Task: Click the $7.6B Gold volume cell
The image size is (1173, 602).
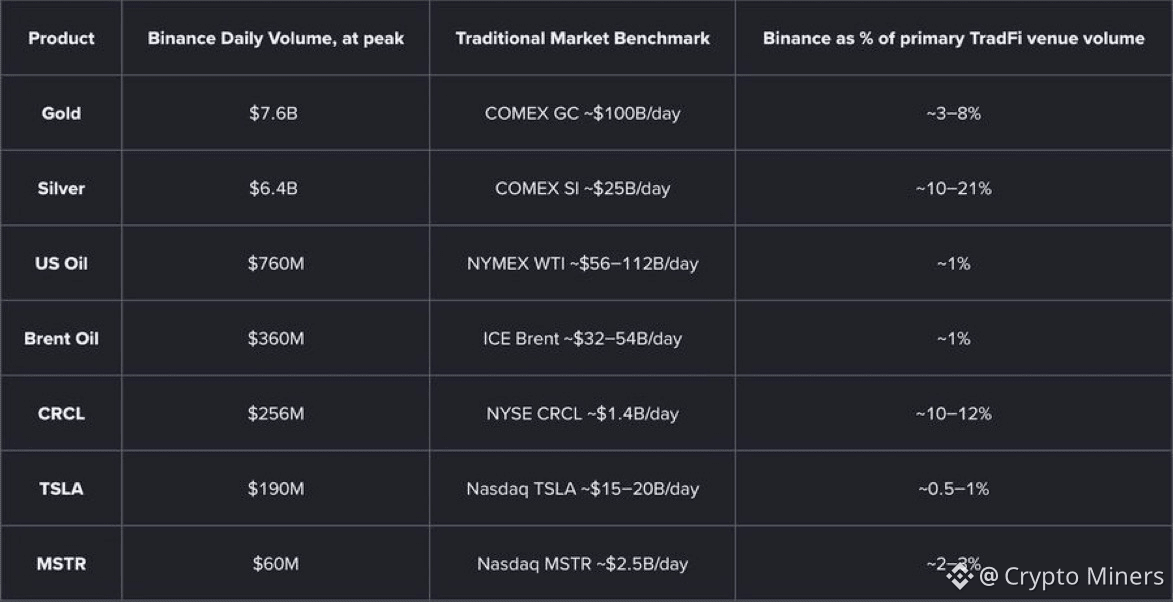Action: pyautogui.click(x=274, y=114)
